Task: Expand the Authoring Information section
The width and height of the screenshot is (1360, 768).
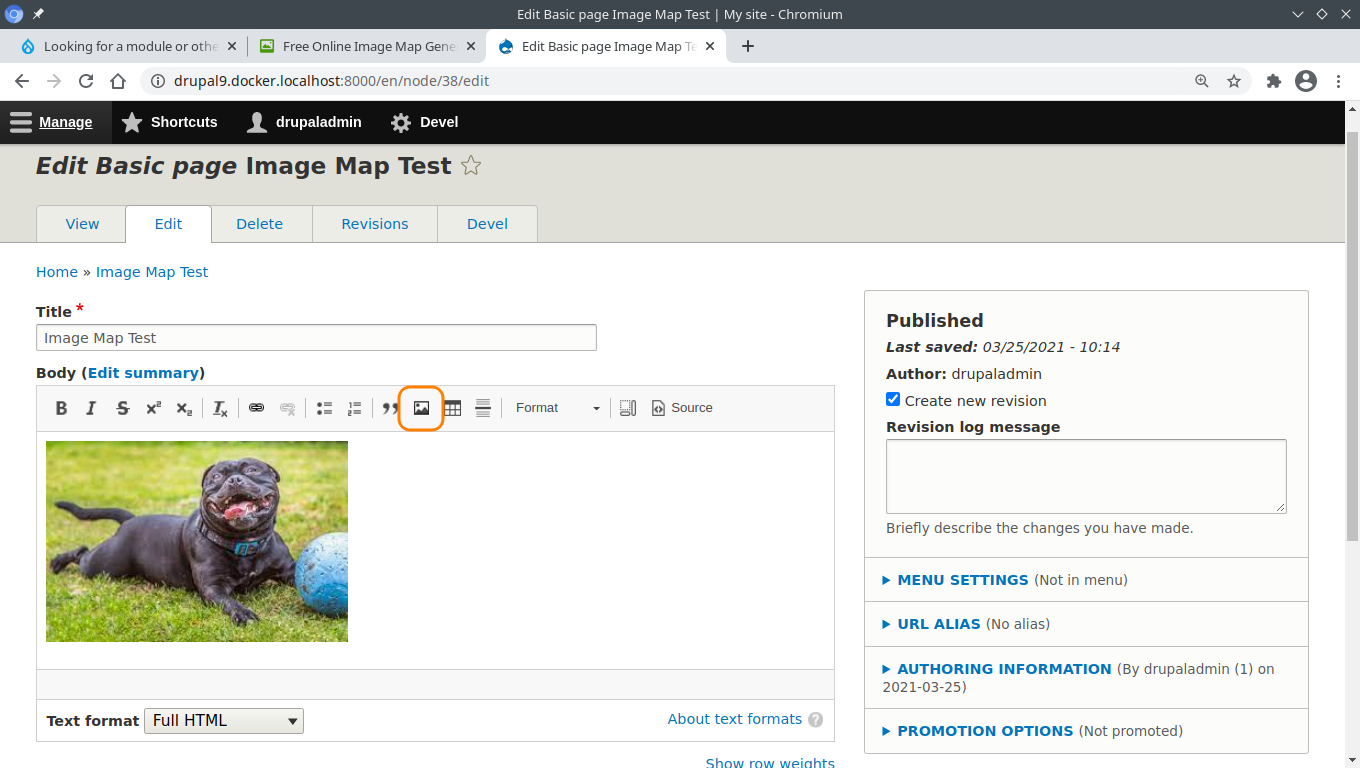Action: point(1004,669)
